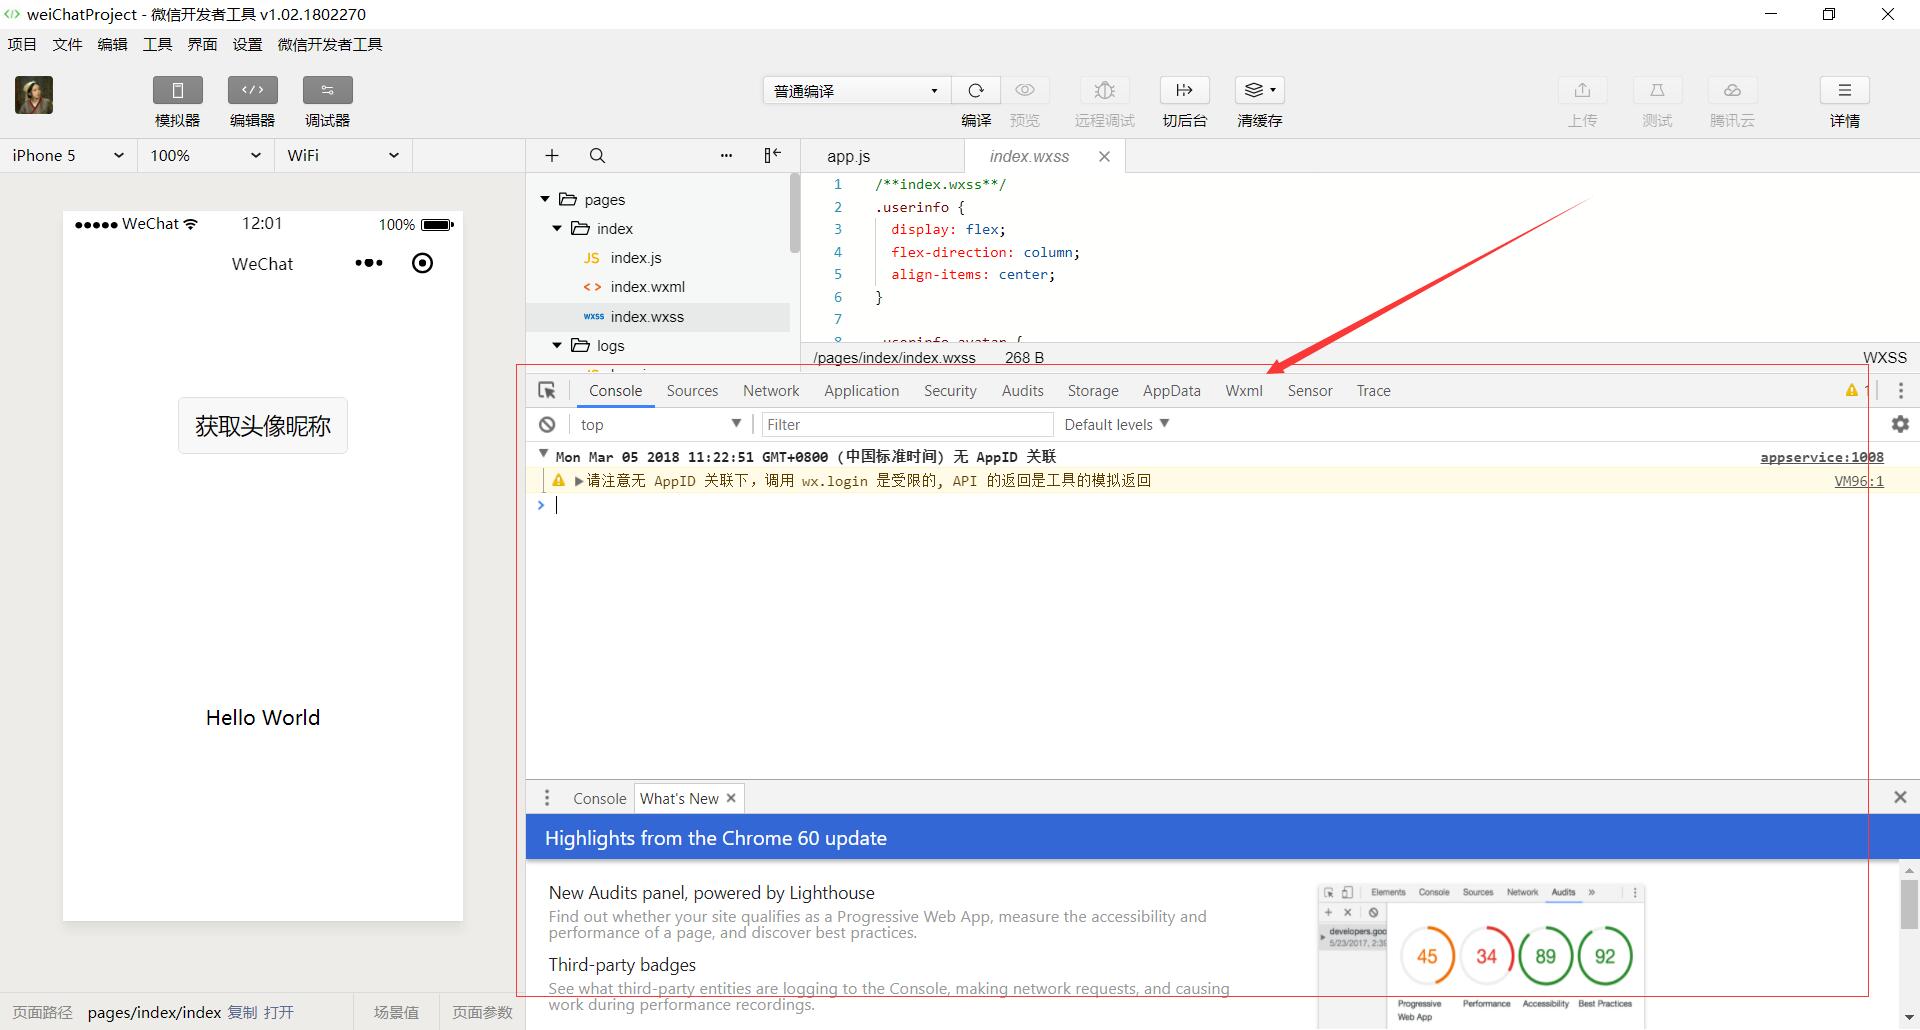Click the WeChat capsule record circle
Image resolution: width=1920 pixels, height=1030 pixels.
[423, 263]
